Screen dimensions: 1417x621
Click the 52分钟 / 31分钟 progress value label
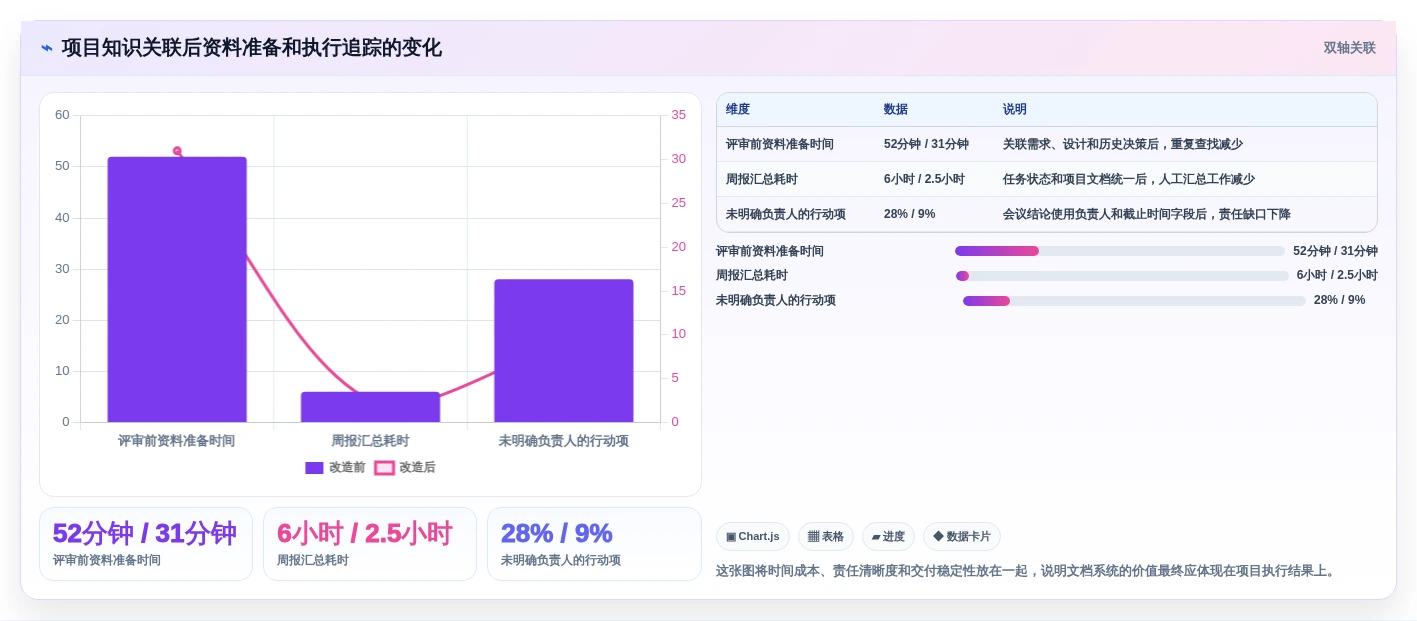point(1335,251)
